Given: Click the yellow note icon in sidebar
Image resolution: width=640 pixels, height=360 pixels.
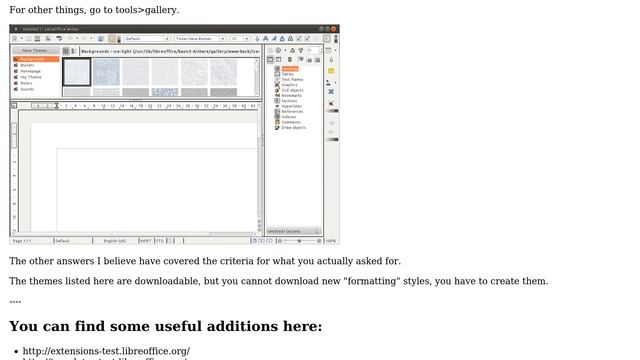Looking at the screenshot, I should (331, 71).
